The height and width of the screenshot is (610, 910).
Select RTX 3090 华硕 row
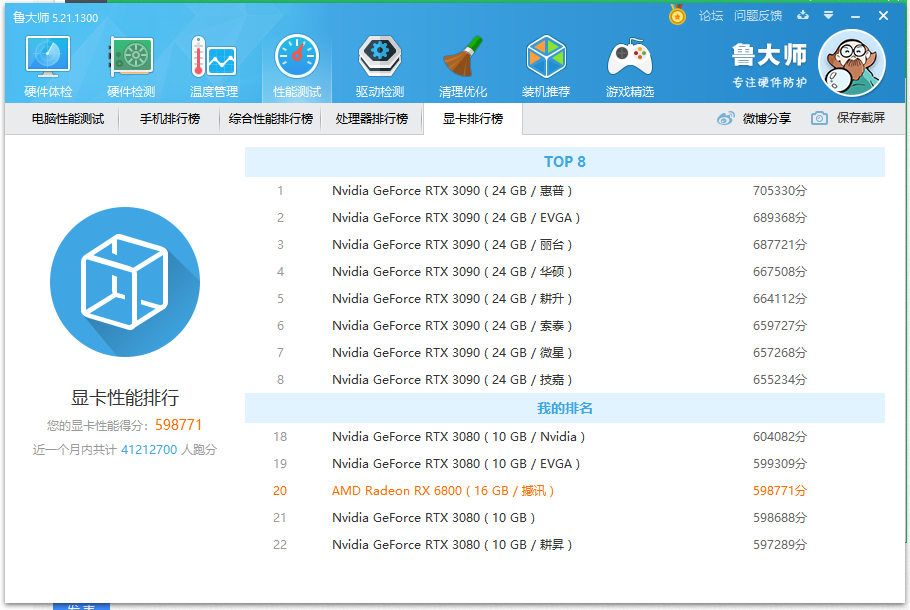(565, 272)
